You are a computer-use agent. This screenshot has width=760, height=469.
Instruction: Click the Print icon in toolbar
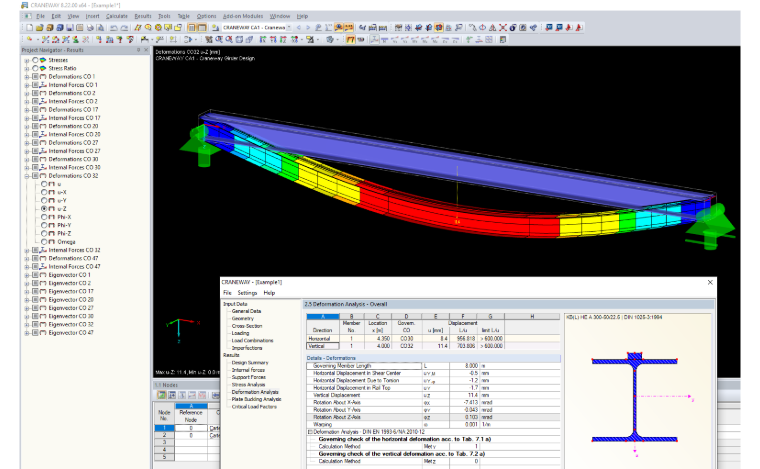click(90, 28)
